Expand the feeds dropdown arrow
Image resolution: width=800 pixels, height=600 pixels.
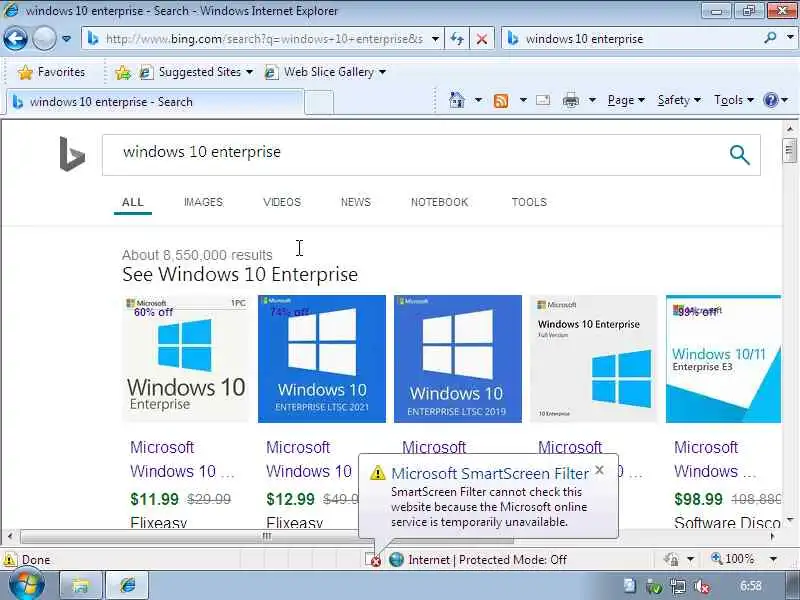point(523,100)
